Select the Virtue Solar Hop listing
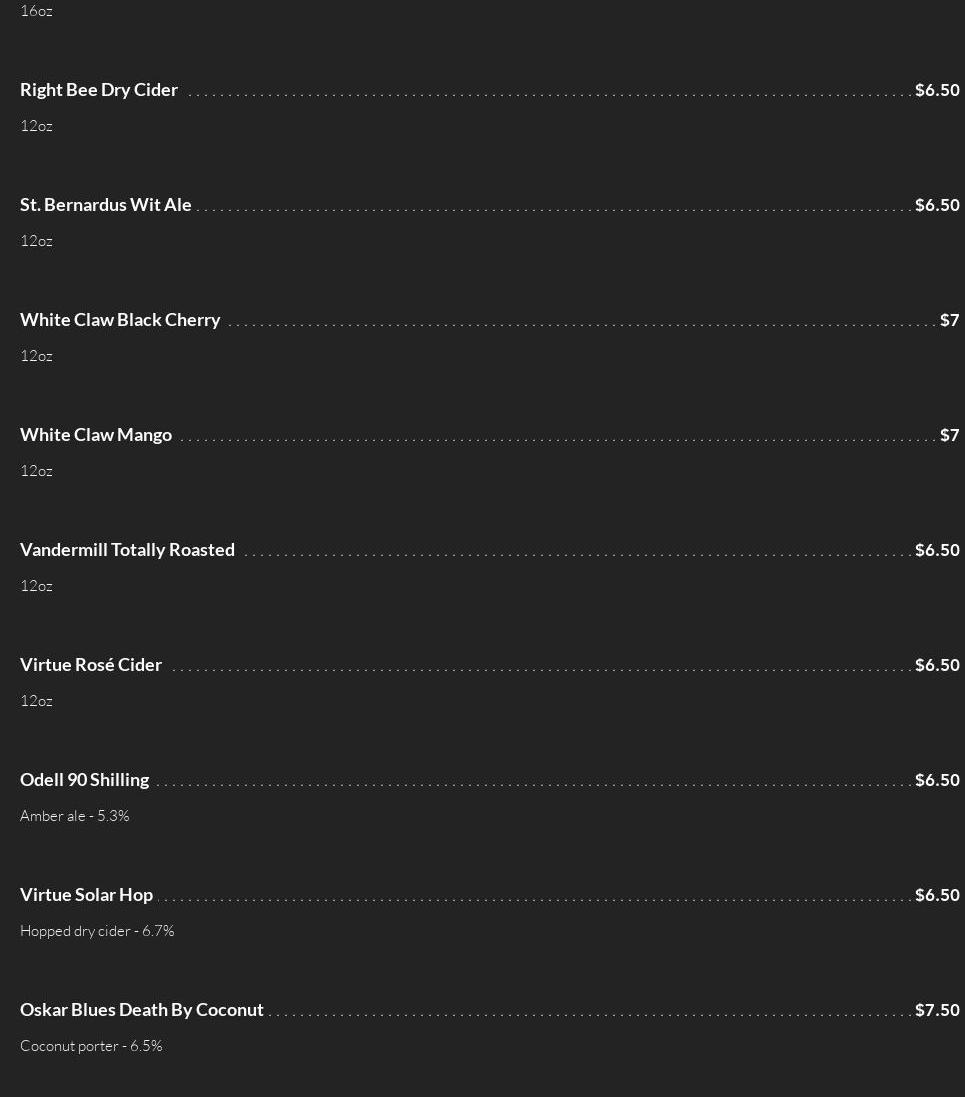 point(87,895)
